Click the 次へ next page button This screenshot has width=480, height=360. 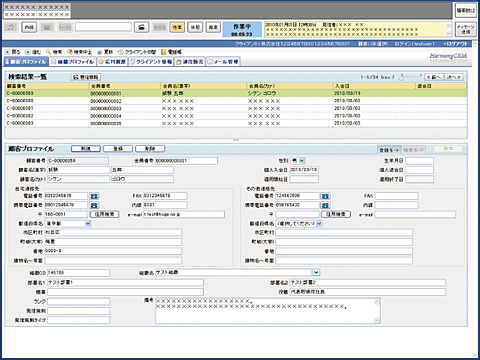click(454, 77)
